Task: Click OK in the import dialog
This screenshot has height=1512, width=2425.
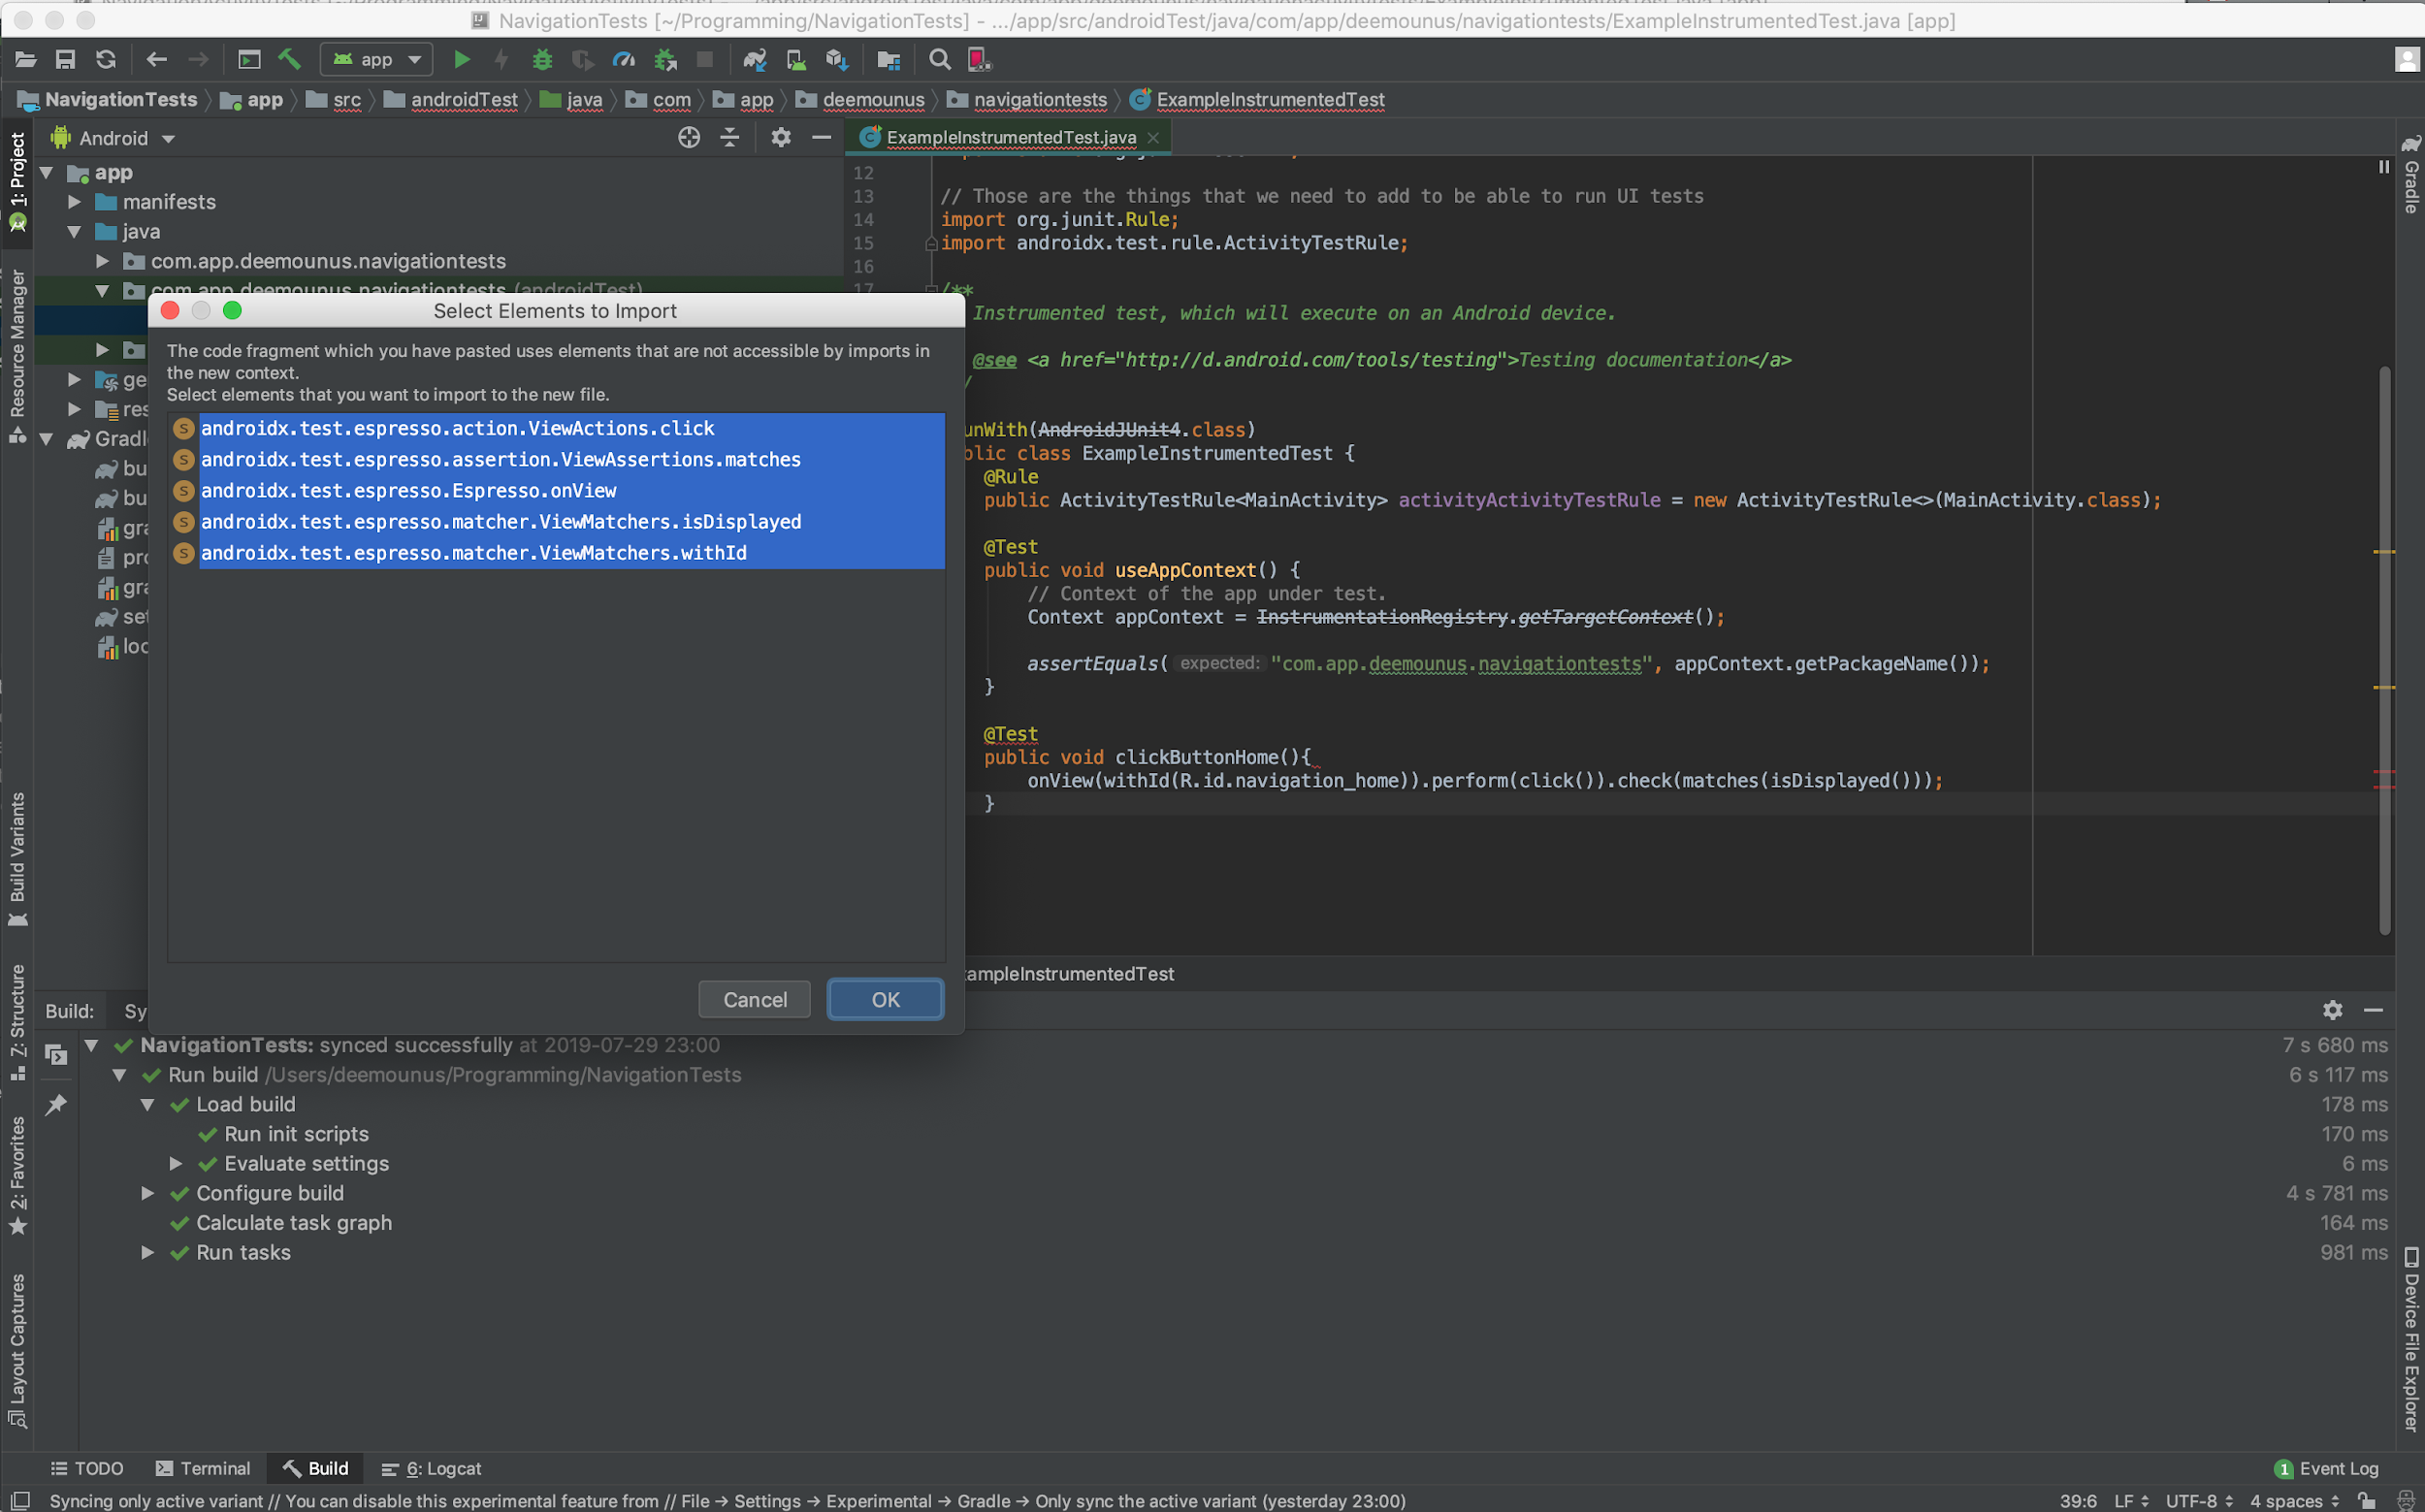Action: point(885,1000)
